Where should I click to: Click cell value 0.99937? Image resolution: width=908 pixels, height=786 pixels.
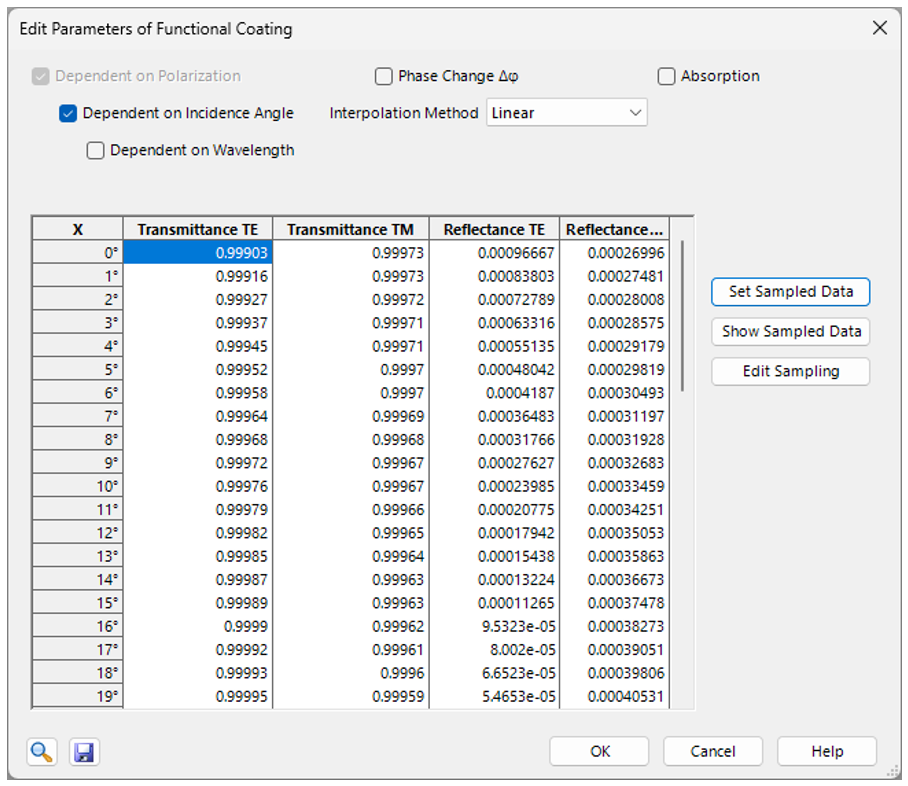pyautogui.click(x=197, y=323)
